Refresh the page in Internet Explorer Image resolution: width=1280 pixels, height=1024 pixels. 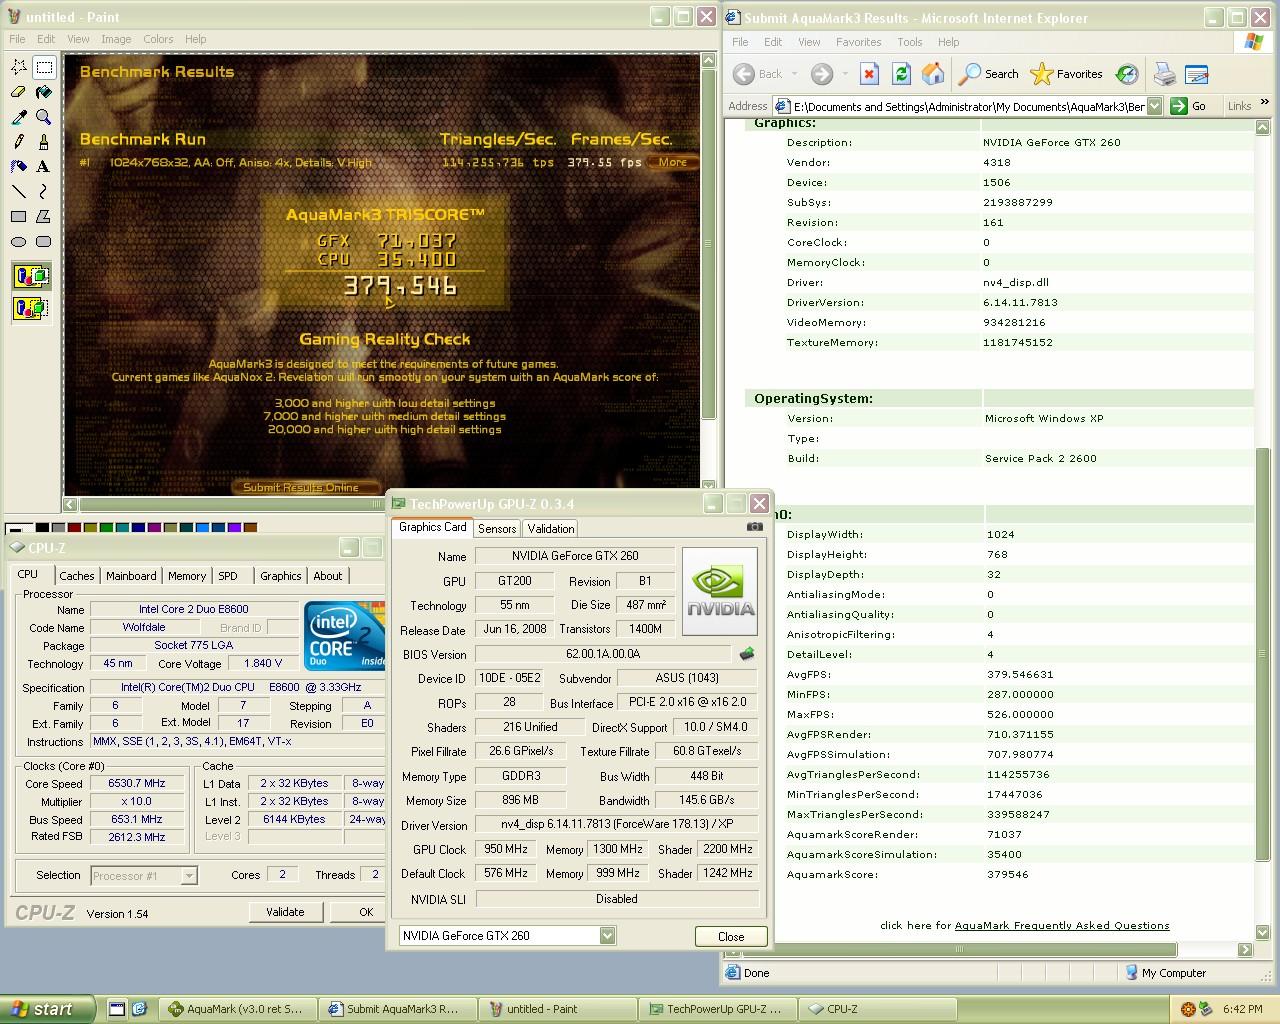tap(901, 74)
